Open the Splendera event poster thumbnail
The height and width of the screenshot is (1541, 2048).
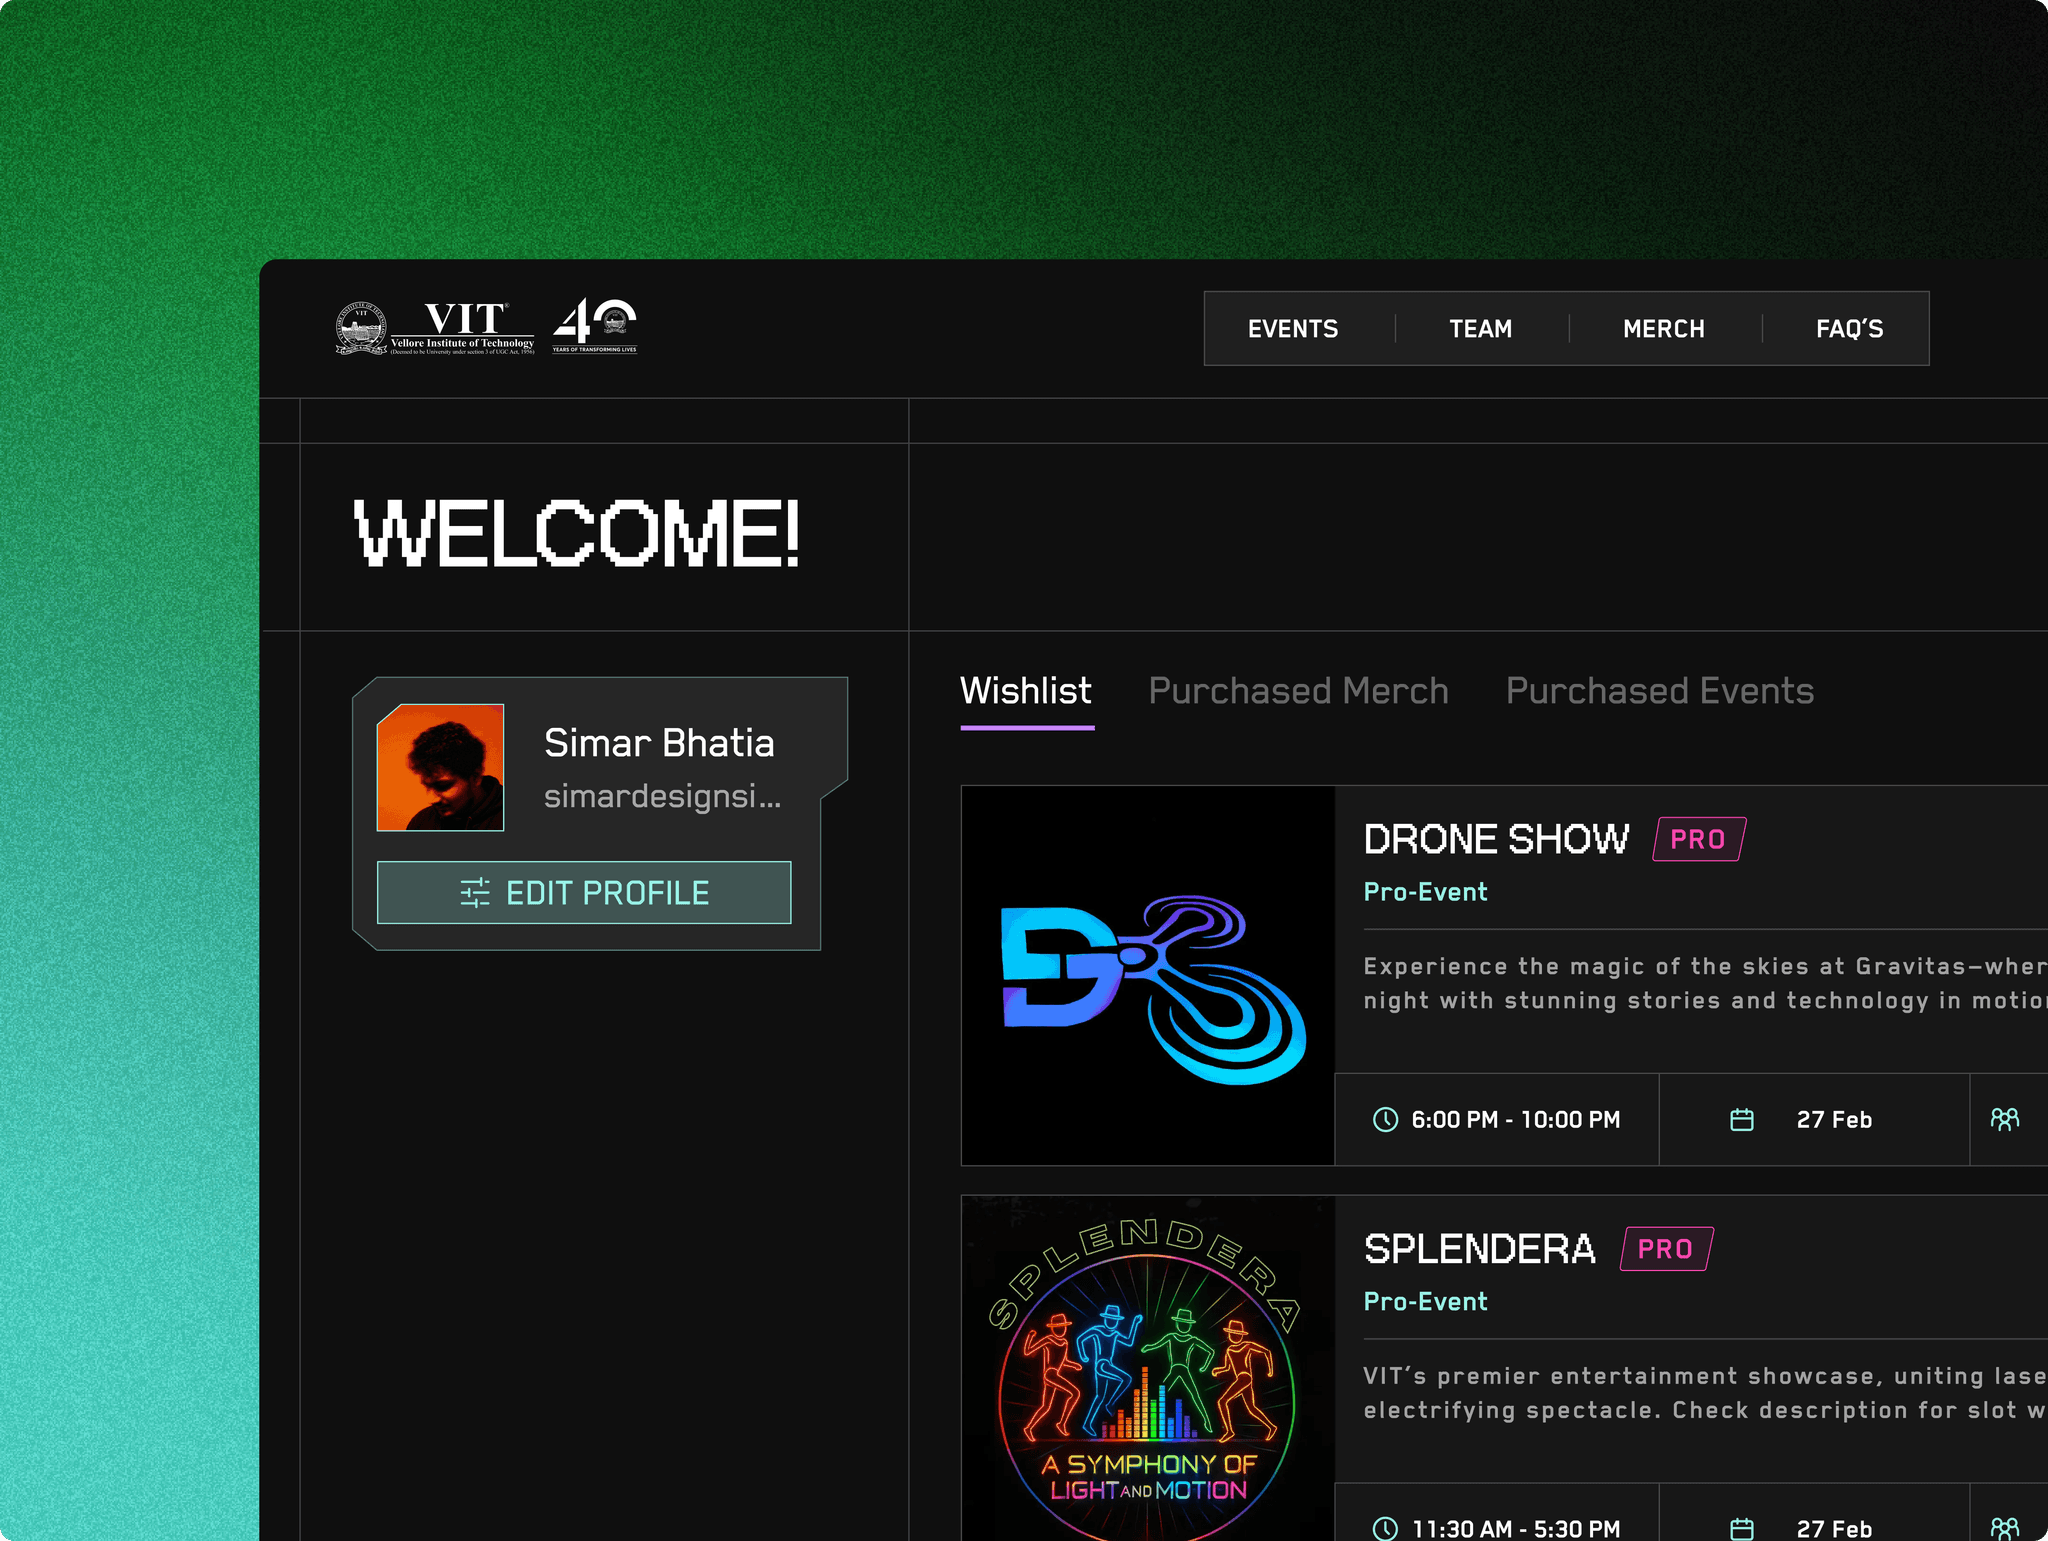point(1148,1370)
